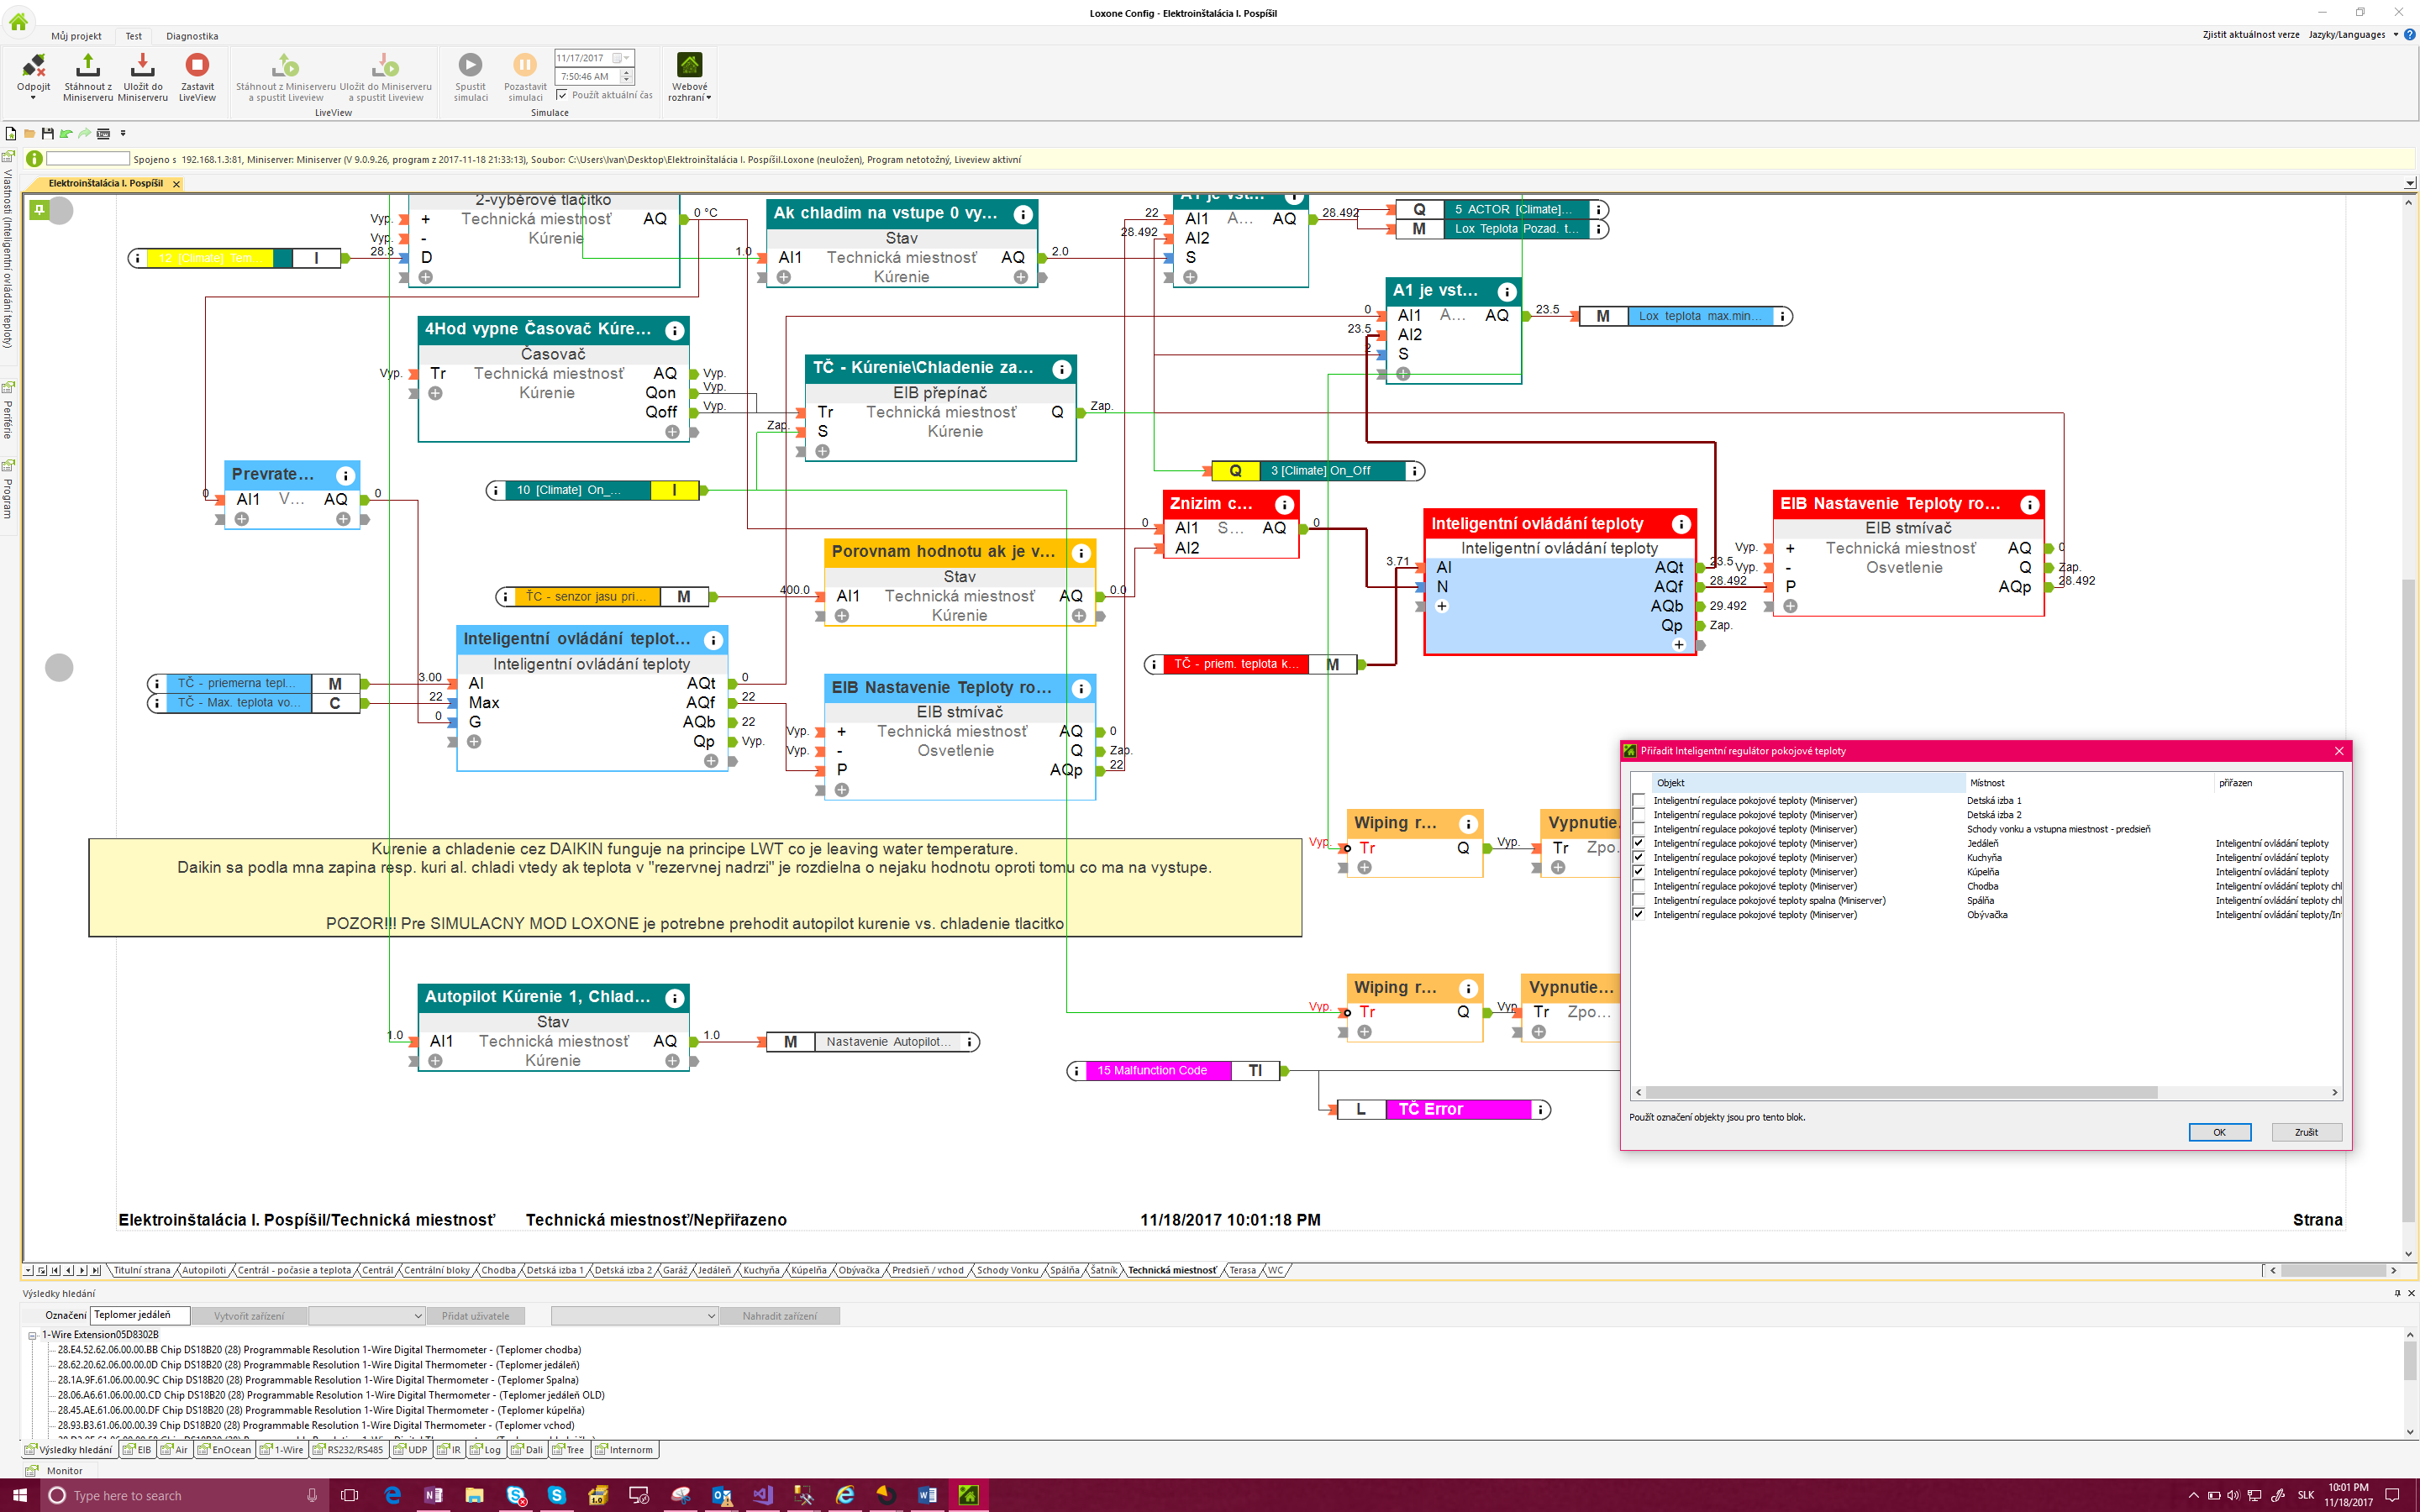Open Webové rozhraní icon
The image size is (2420, 1512).
(x=689, y=65)
